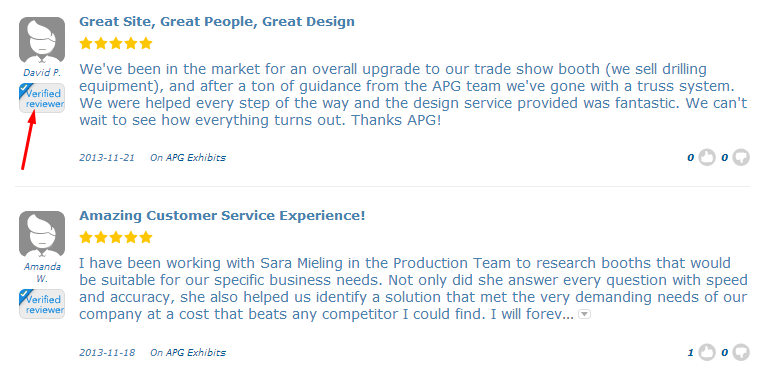This screenshot has height=377, width=770.
Task: Expand Amanda W.'s truncated review text
Action: (584, 314)
